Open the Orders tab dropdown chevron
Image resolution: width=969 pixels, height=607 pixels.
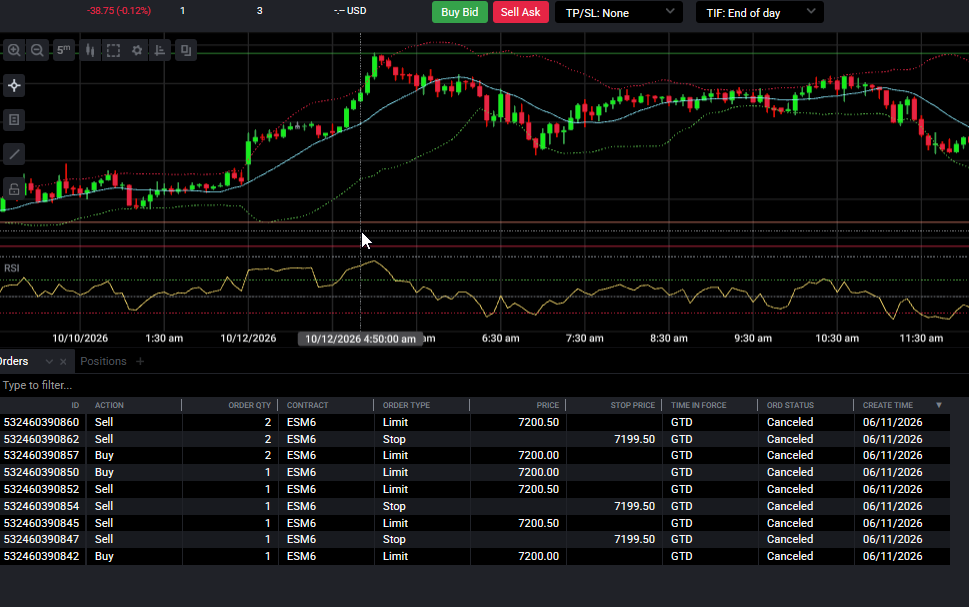pyautogui.click(x=49, y=362)
